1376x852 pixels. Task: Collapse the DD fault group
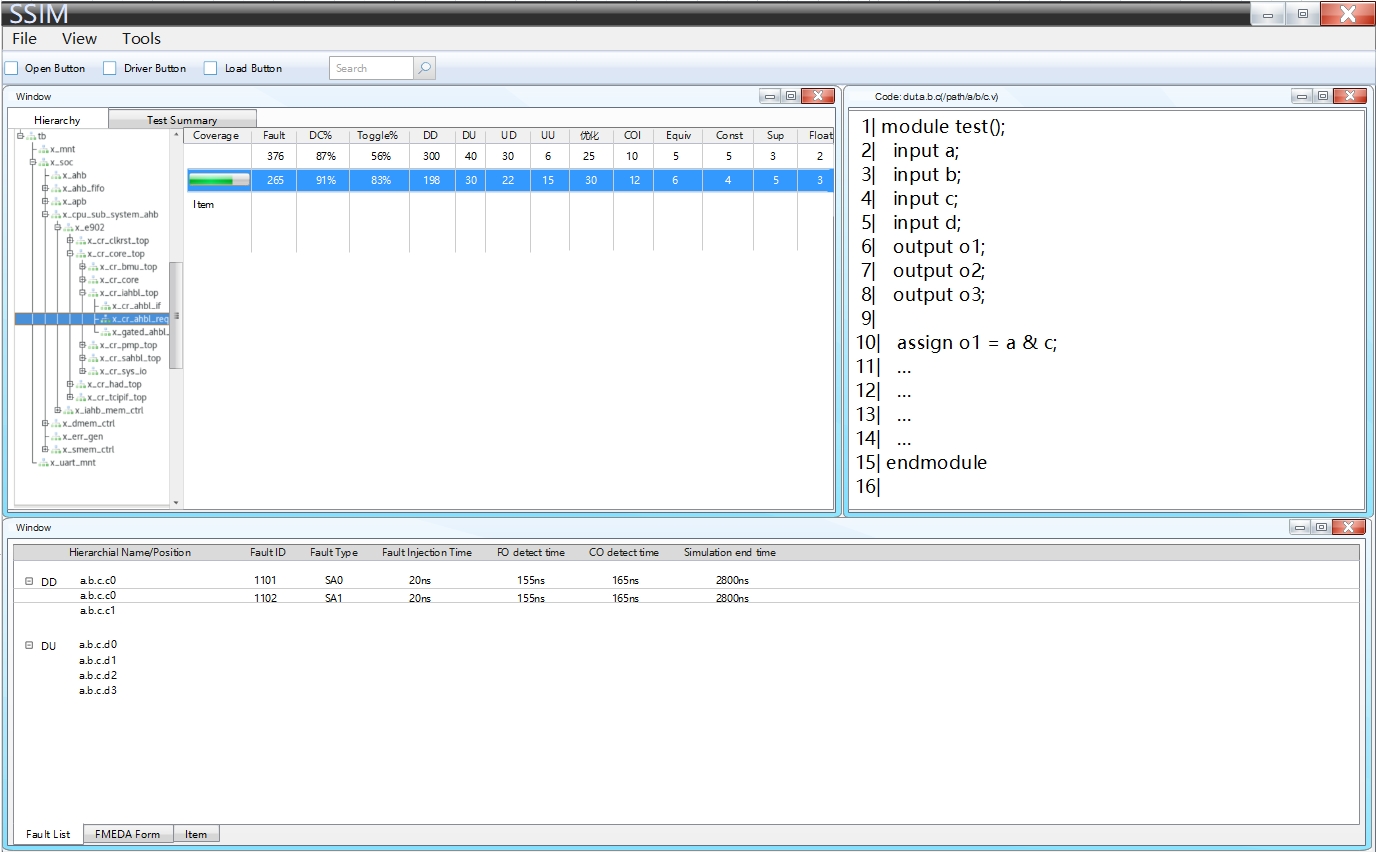pyautogui.click(x=29, y=581)
